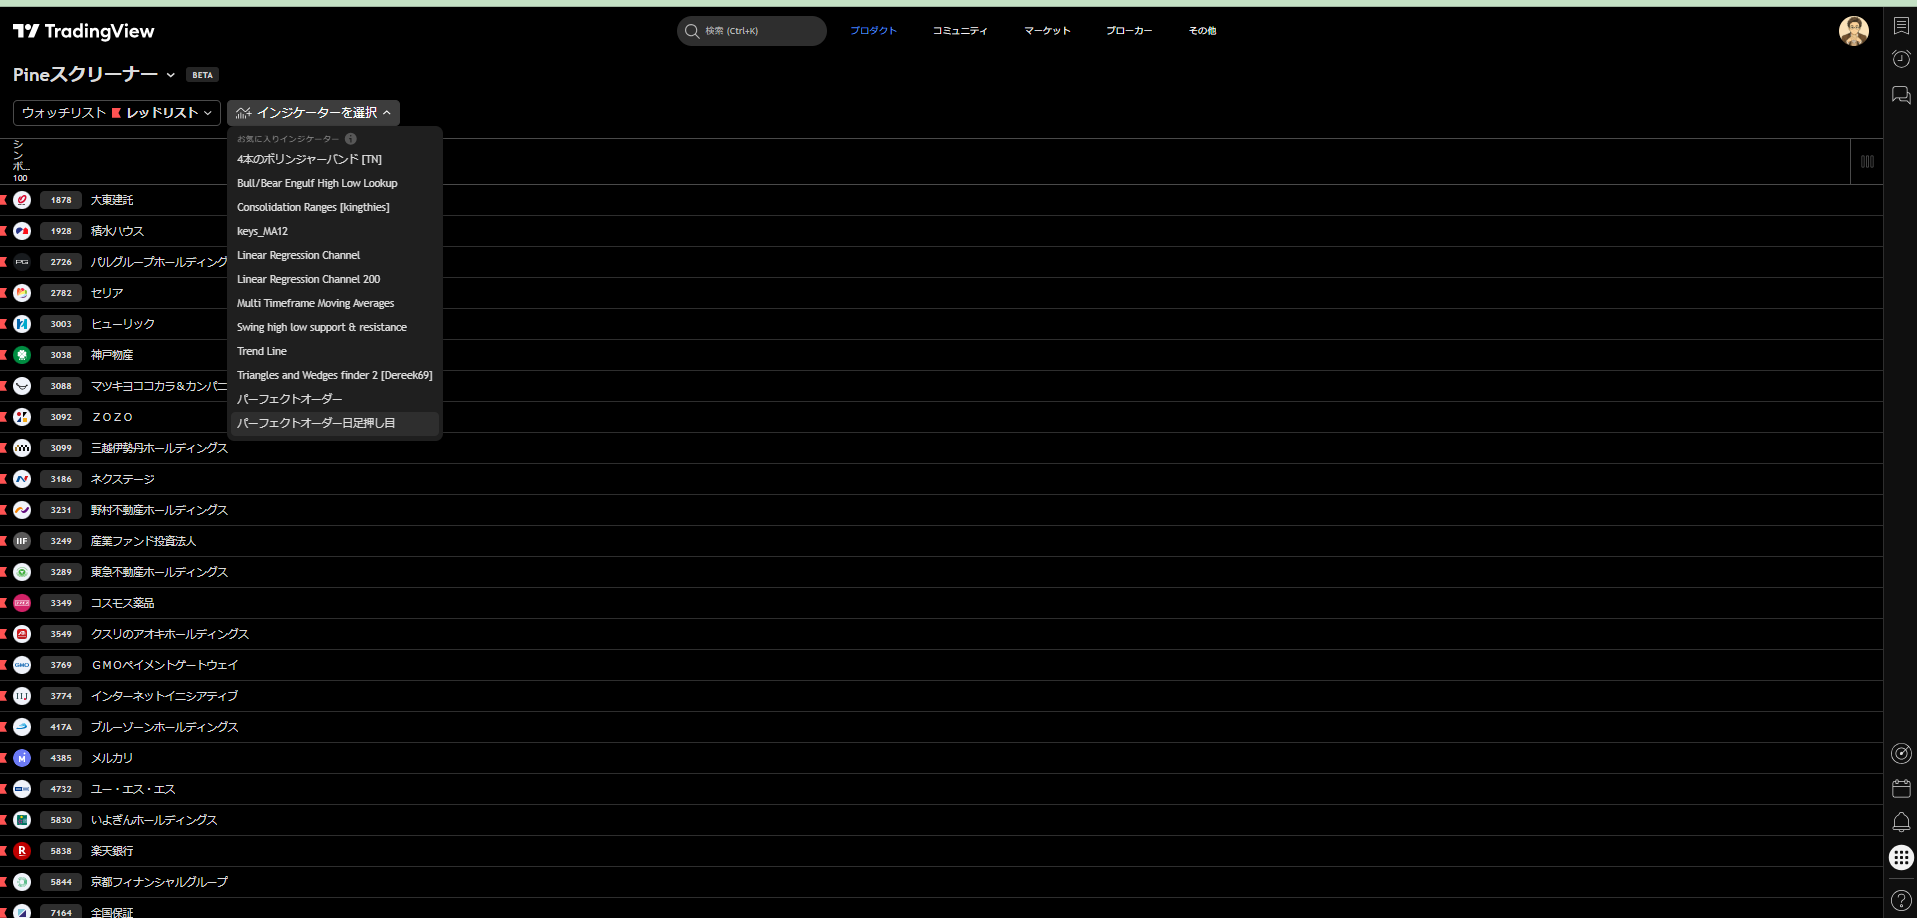The width and height of the screenshot is (1917, 918).
Task: Click the company logo for 大東建託
Action: pos(22,200)
